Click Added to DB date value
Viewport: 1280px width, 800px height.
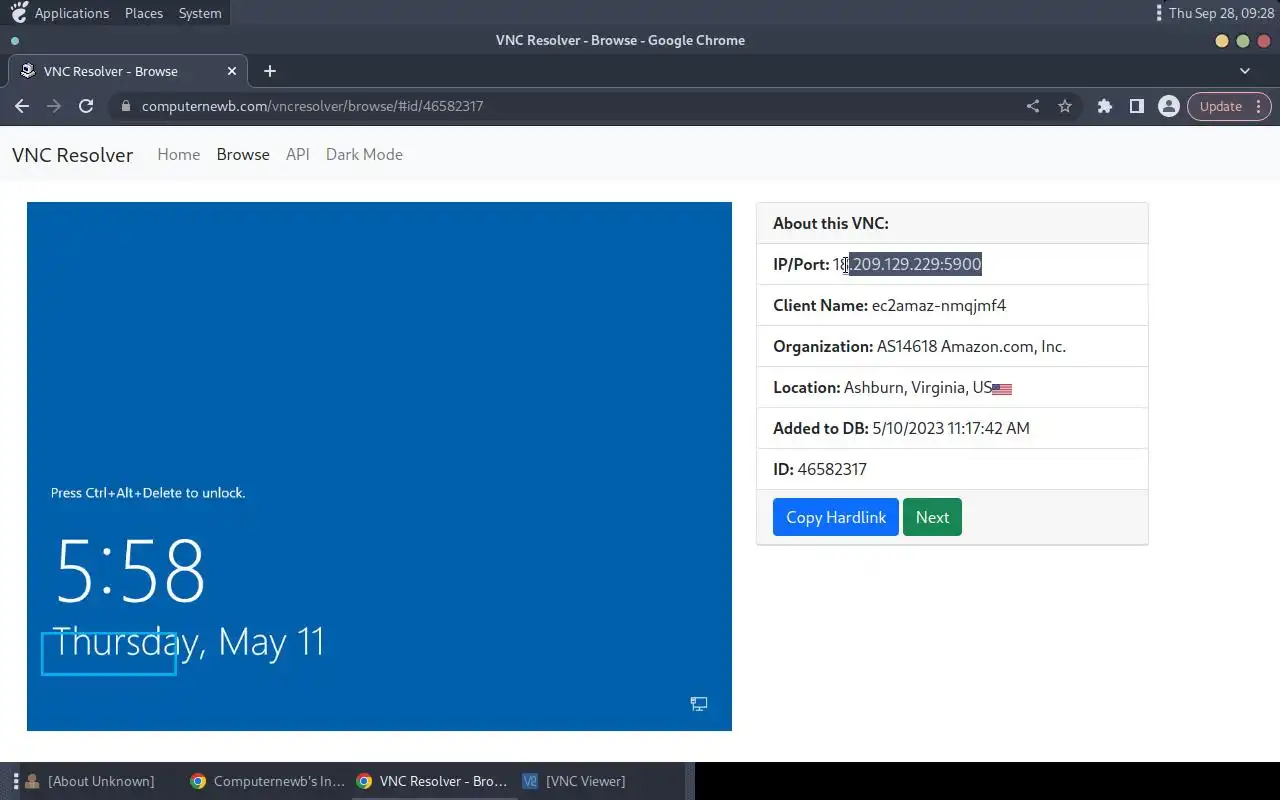[x=951, y=428]
